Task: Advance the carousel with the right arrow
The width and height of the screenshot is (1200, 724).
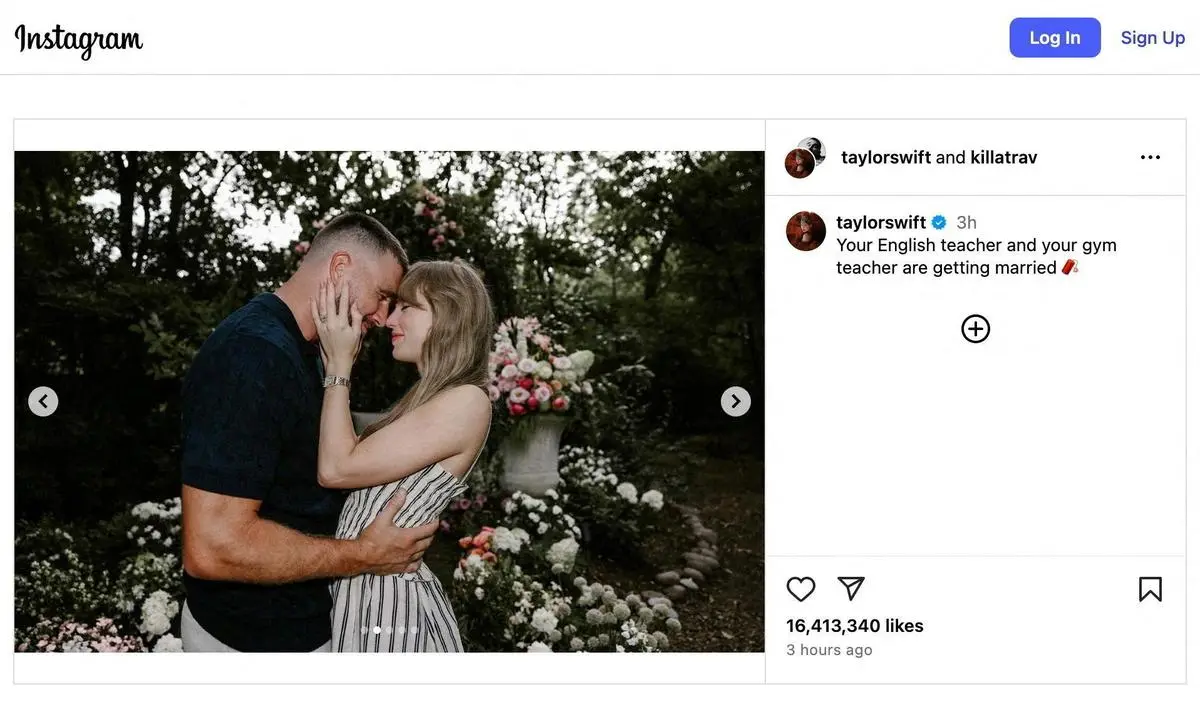Action: coord(735,400)
